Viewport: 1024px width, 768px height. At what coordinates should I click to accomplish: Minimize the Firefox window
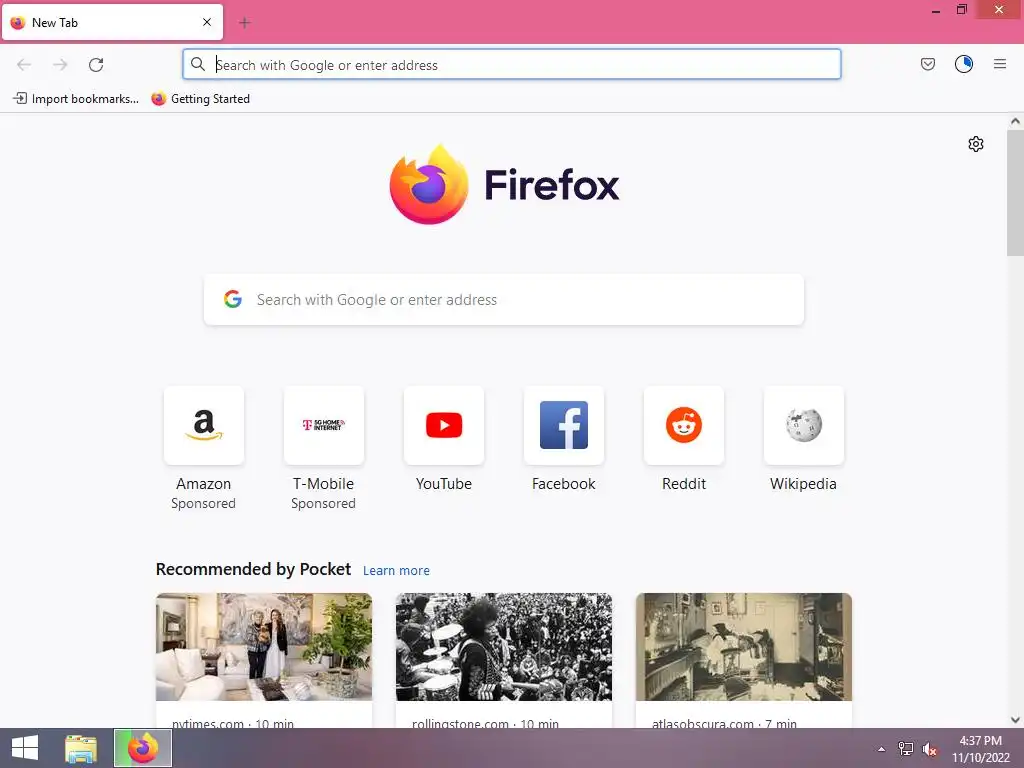[936, 10]
